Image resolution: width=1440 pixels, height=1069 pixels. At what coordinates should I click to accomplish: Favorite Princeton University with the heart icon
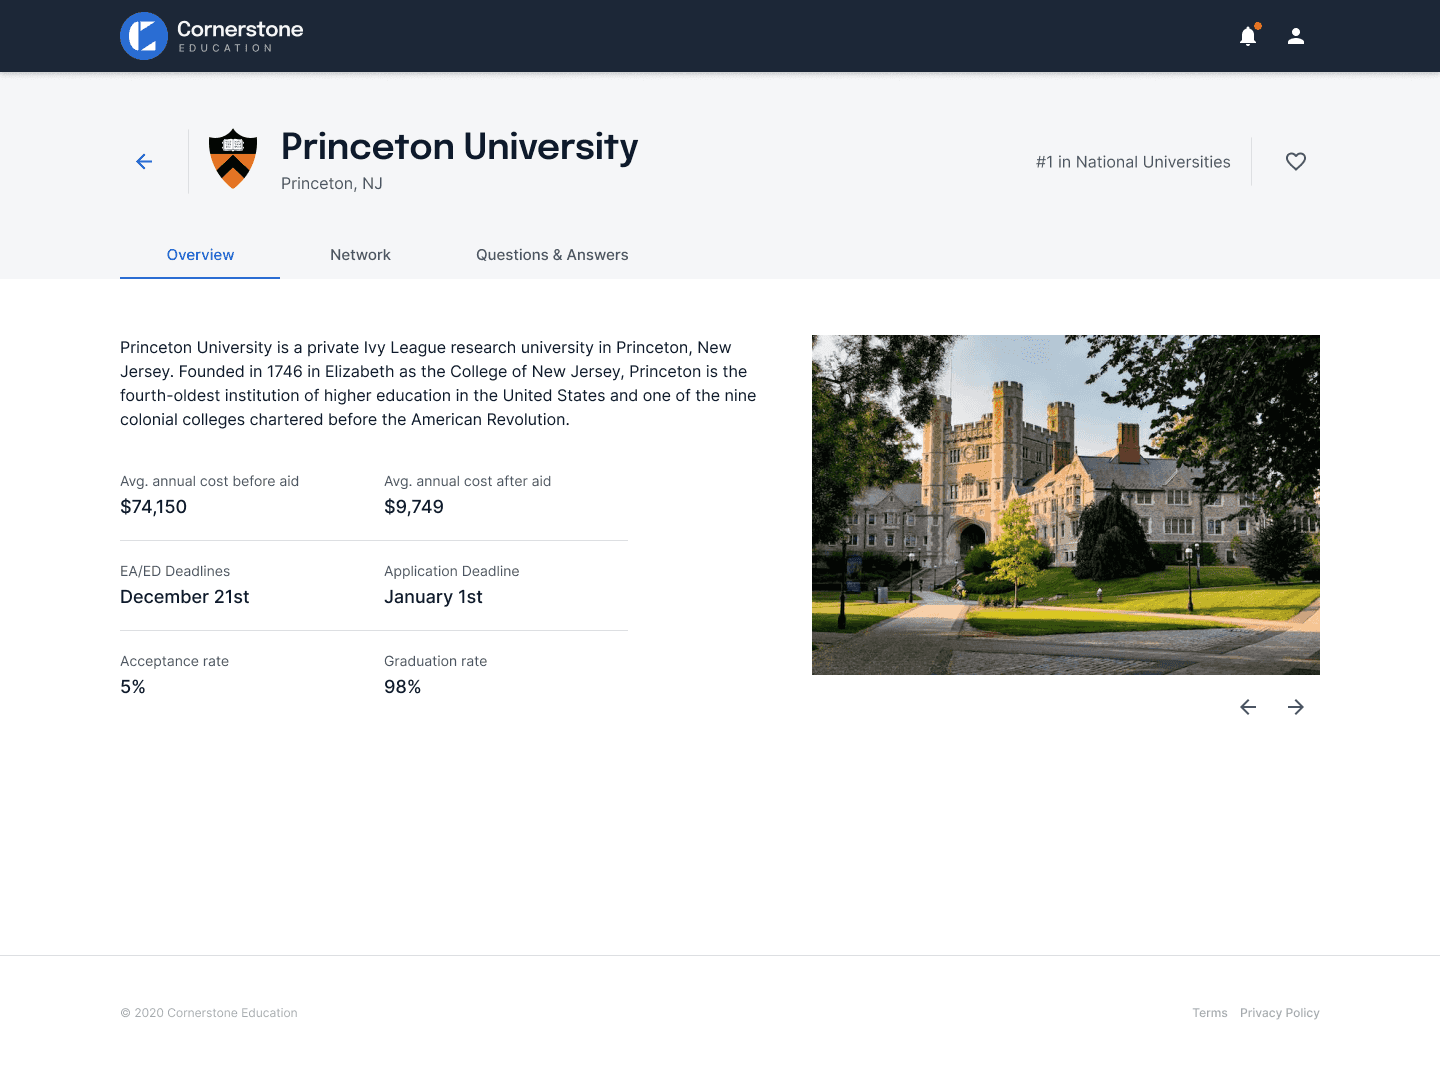1296,161
